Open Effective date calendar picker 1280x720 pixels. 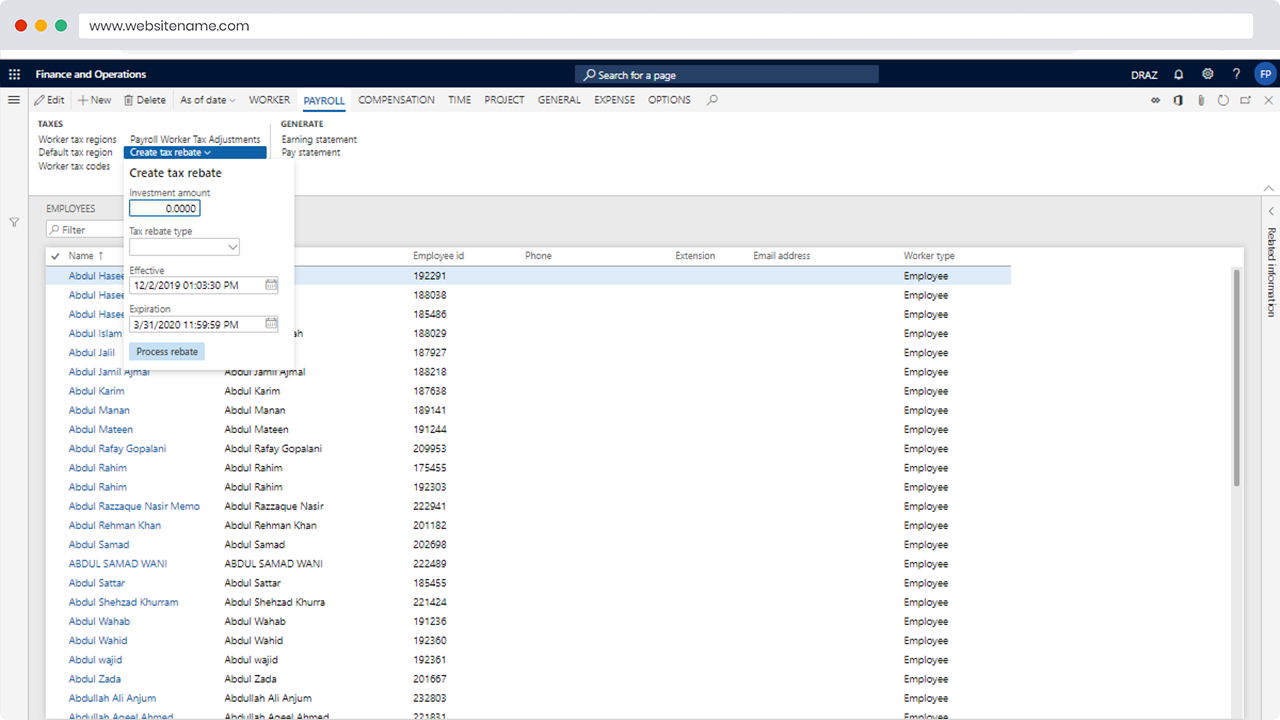coord(271,285)
